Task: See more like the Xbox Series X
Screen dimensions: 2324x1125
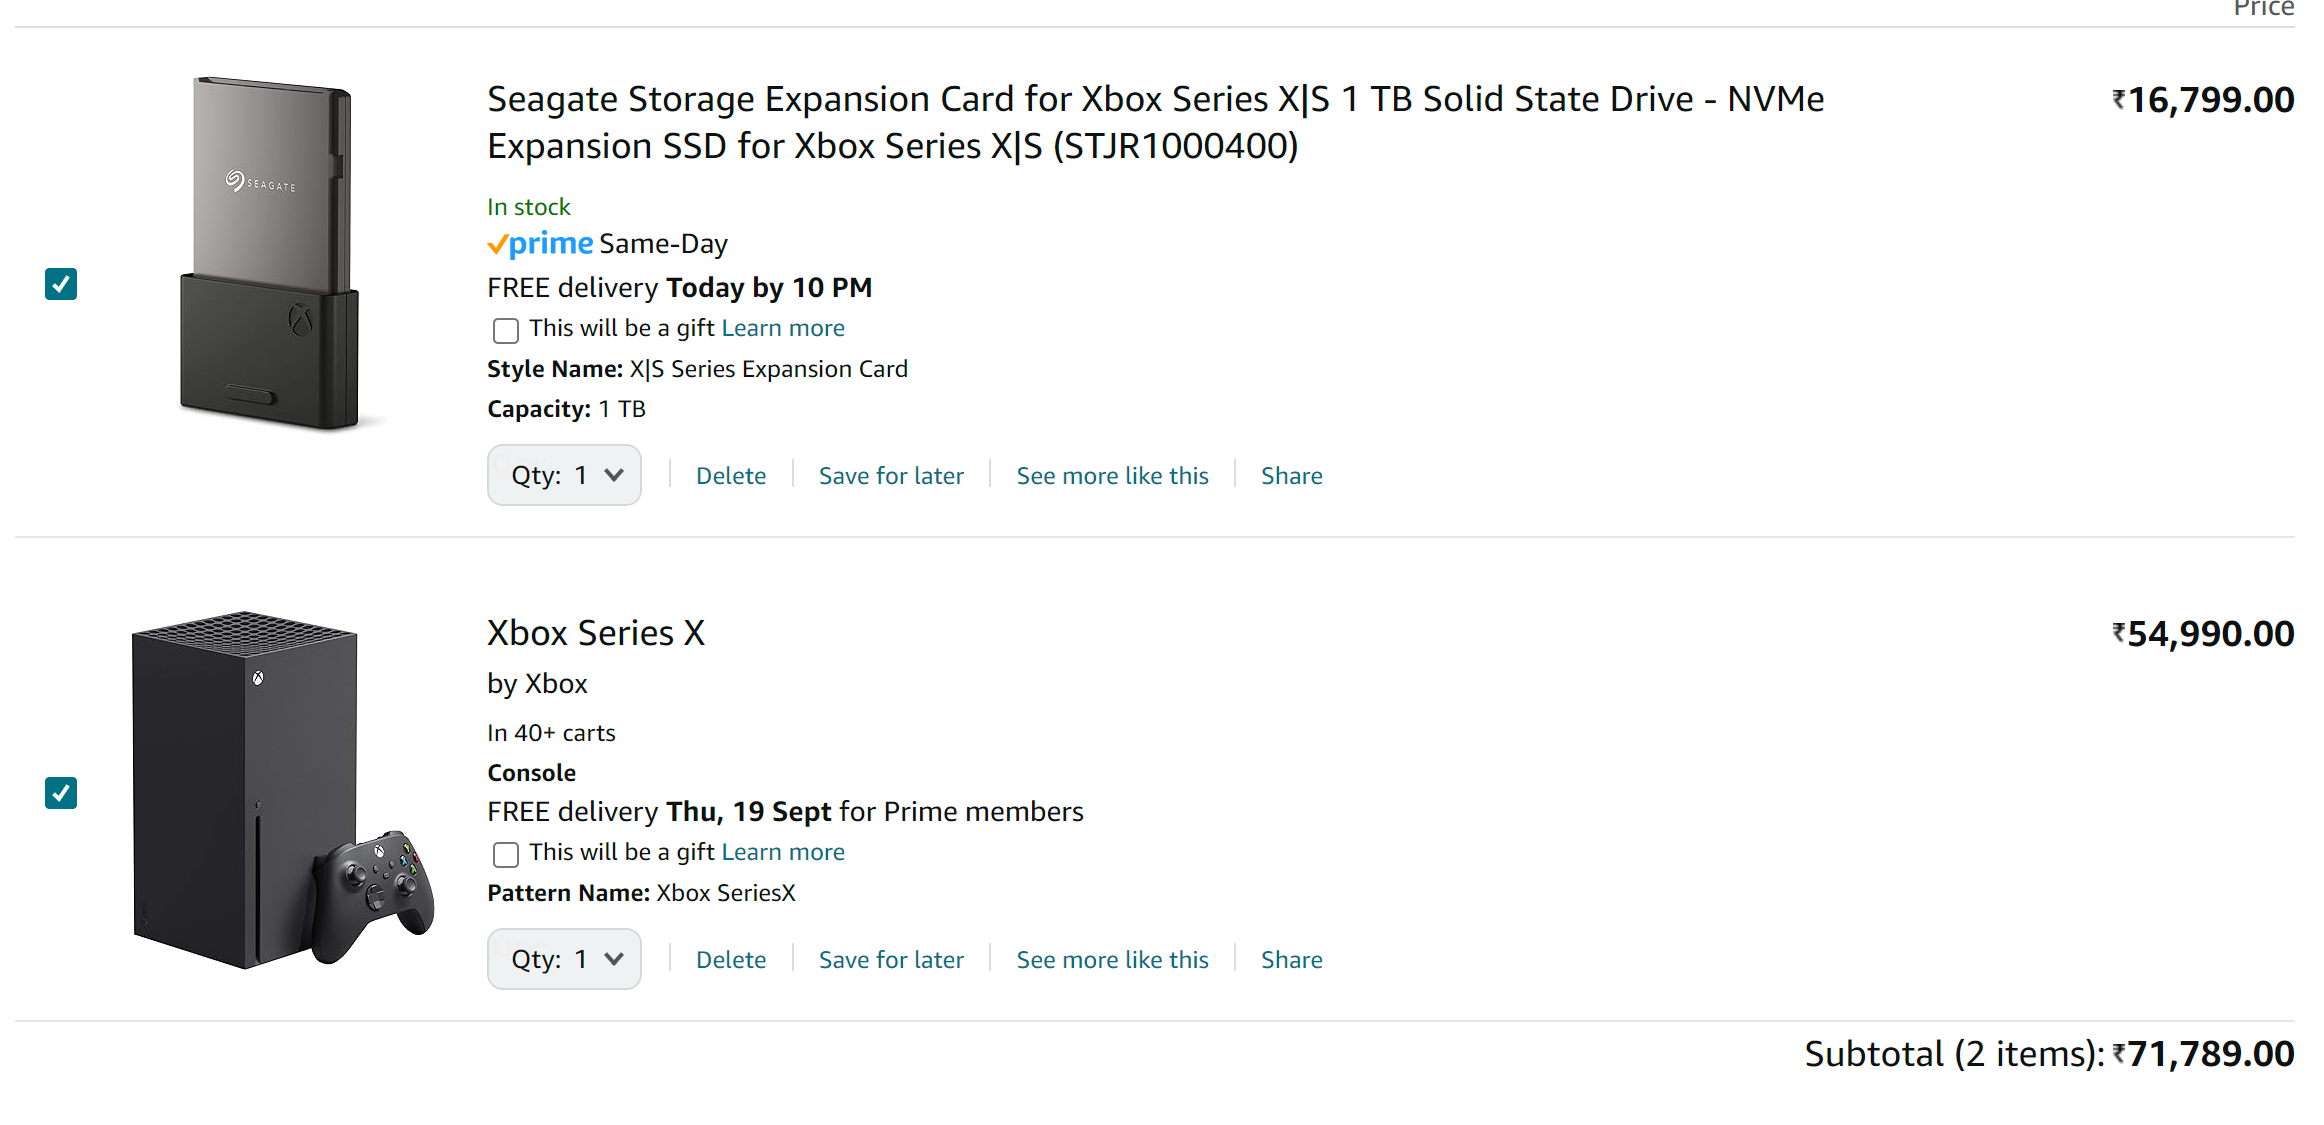Action: coord(1112,960)
